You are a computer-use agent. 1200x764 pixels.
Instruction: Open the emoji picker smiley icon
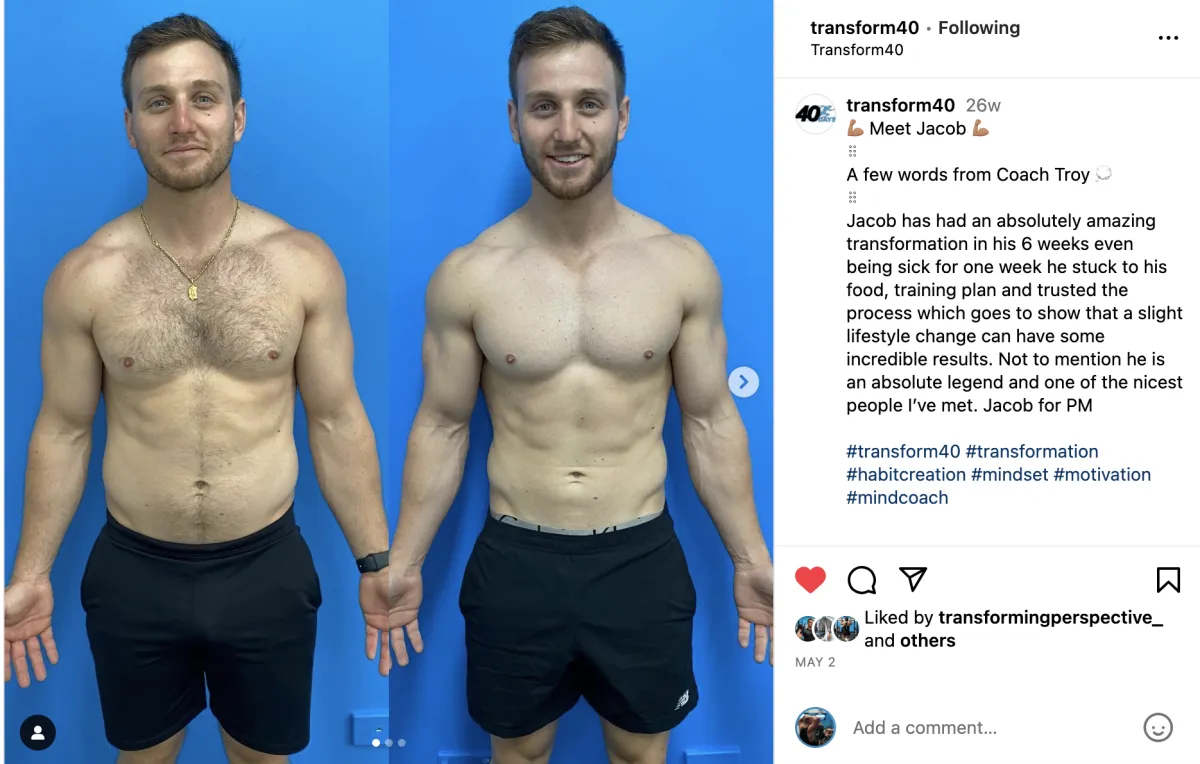(1158, 727)
